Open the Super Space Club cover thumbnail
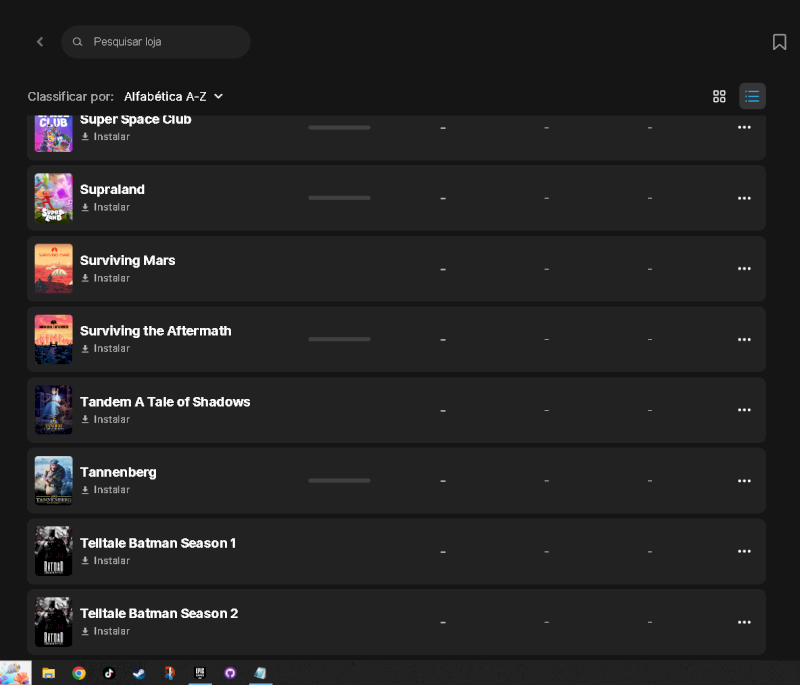 [x=54, y=134]
